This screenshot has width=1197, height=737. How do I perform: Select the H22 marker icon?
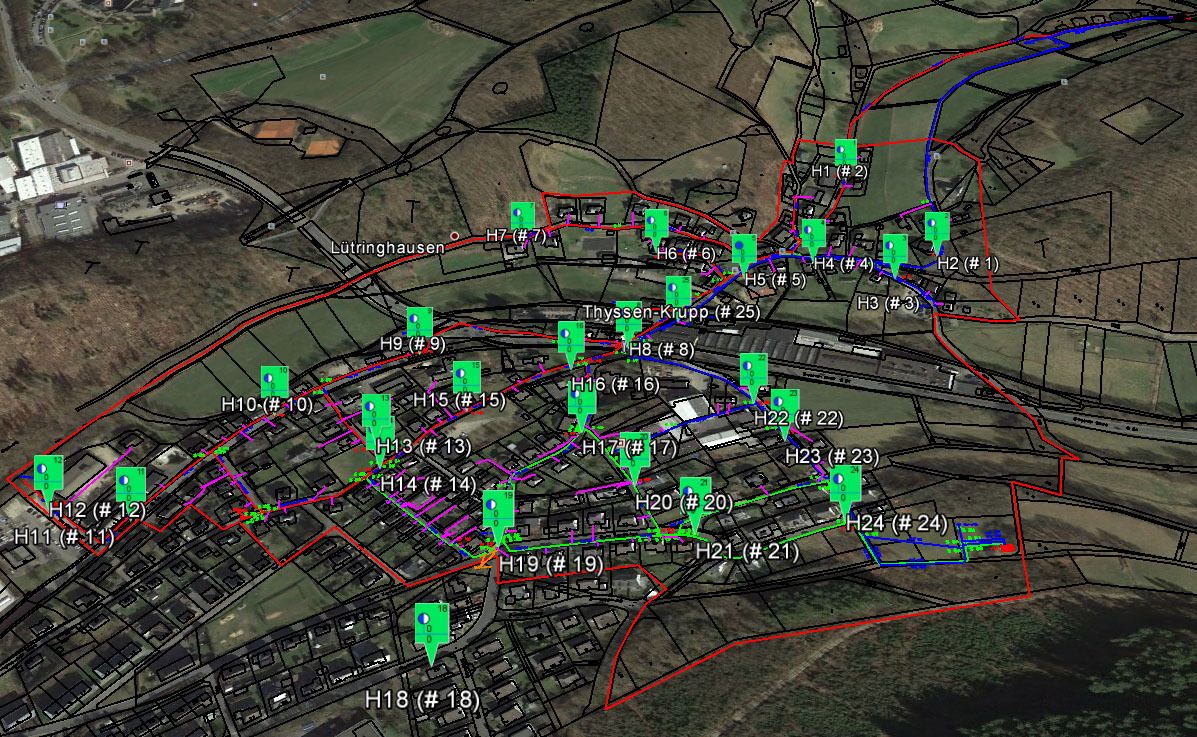753,372
